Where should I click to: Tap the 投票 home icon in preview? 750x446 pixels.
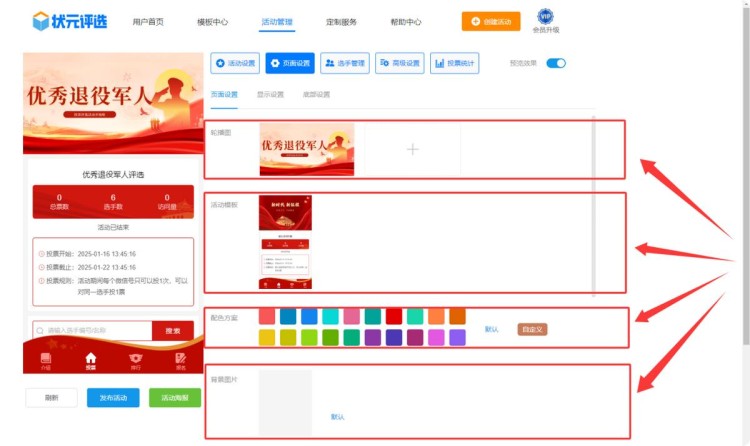click(91, 360)
